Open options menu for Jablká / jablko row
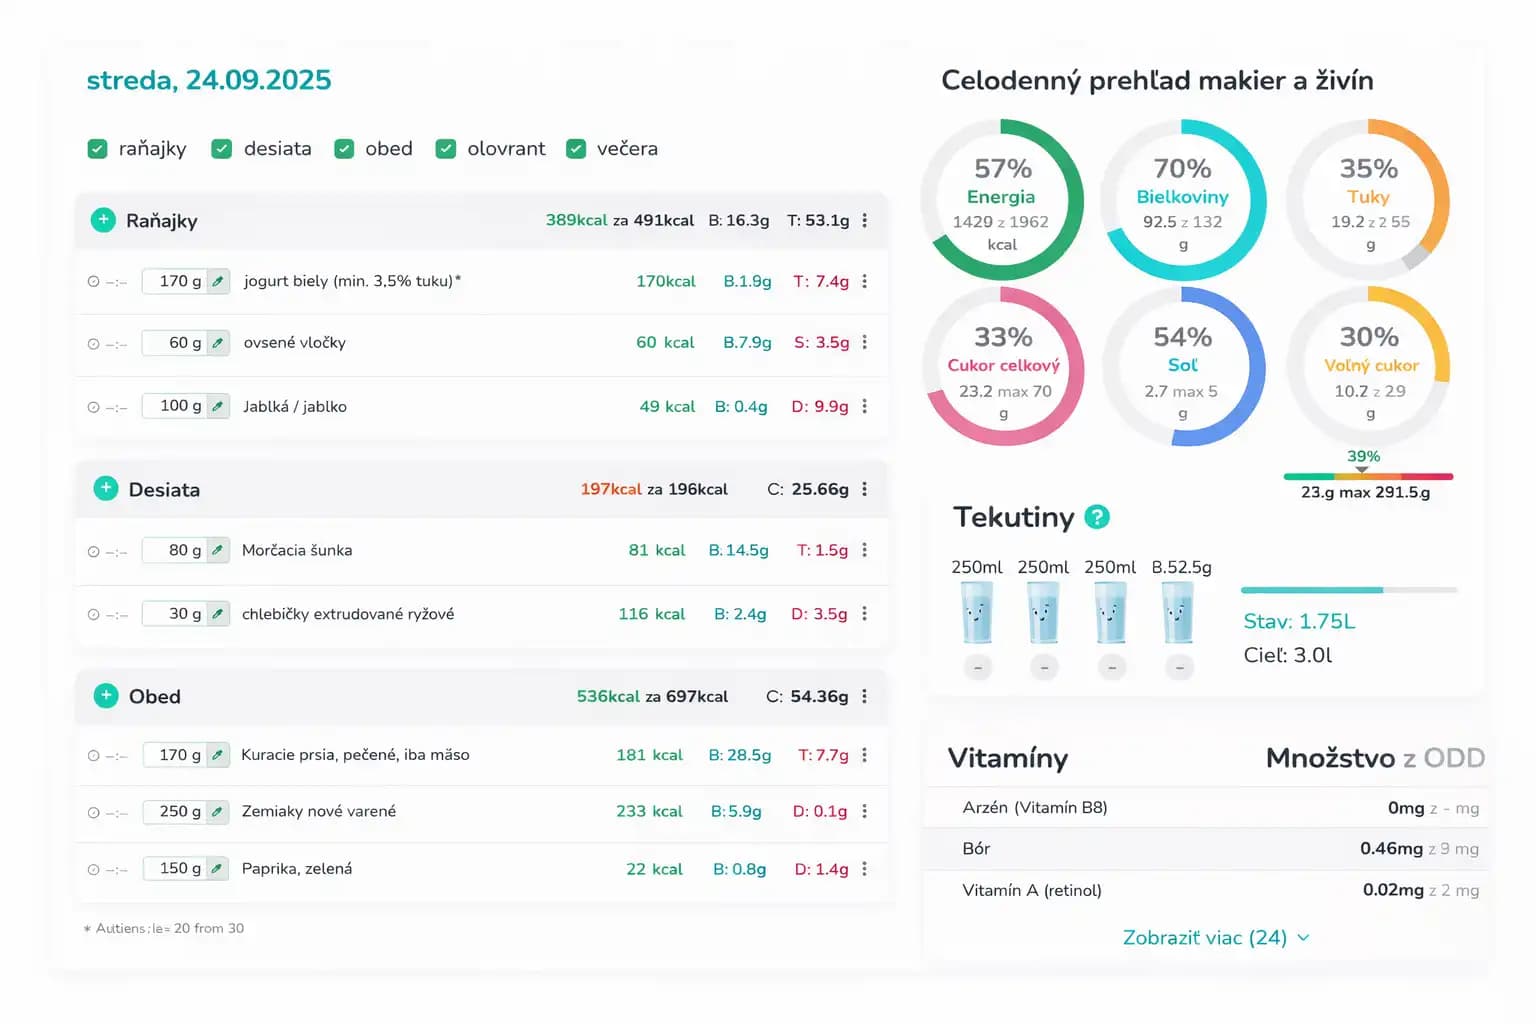Screen dimensions: 1536x1024 click(865, 406)
